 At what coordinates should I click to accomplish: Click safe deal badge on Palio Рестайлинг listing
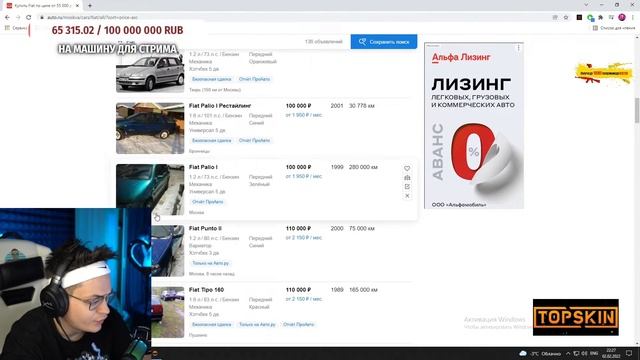pyautogui.click(x=211, y=140)
